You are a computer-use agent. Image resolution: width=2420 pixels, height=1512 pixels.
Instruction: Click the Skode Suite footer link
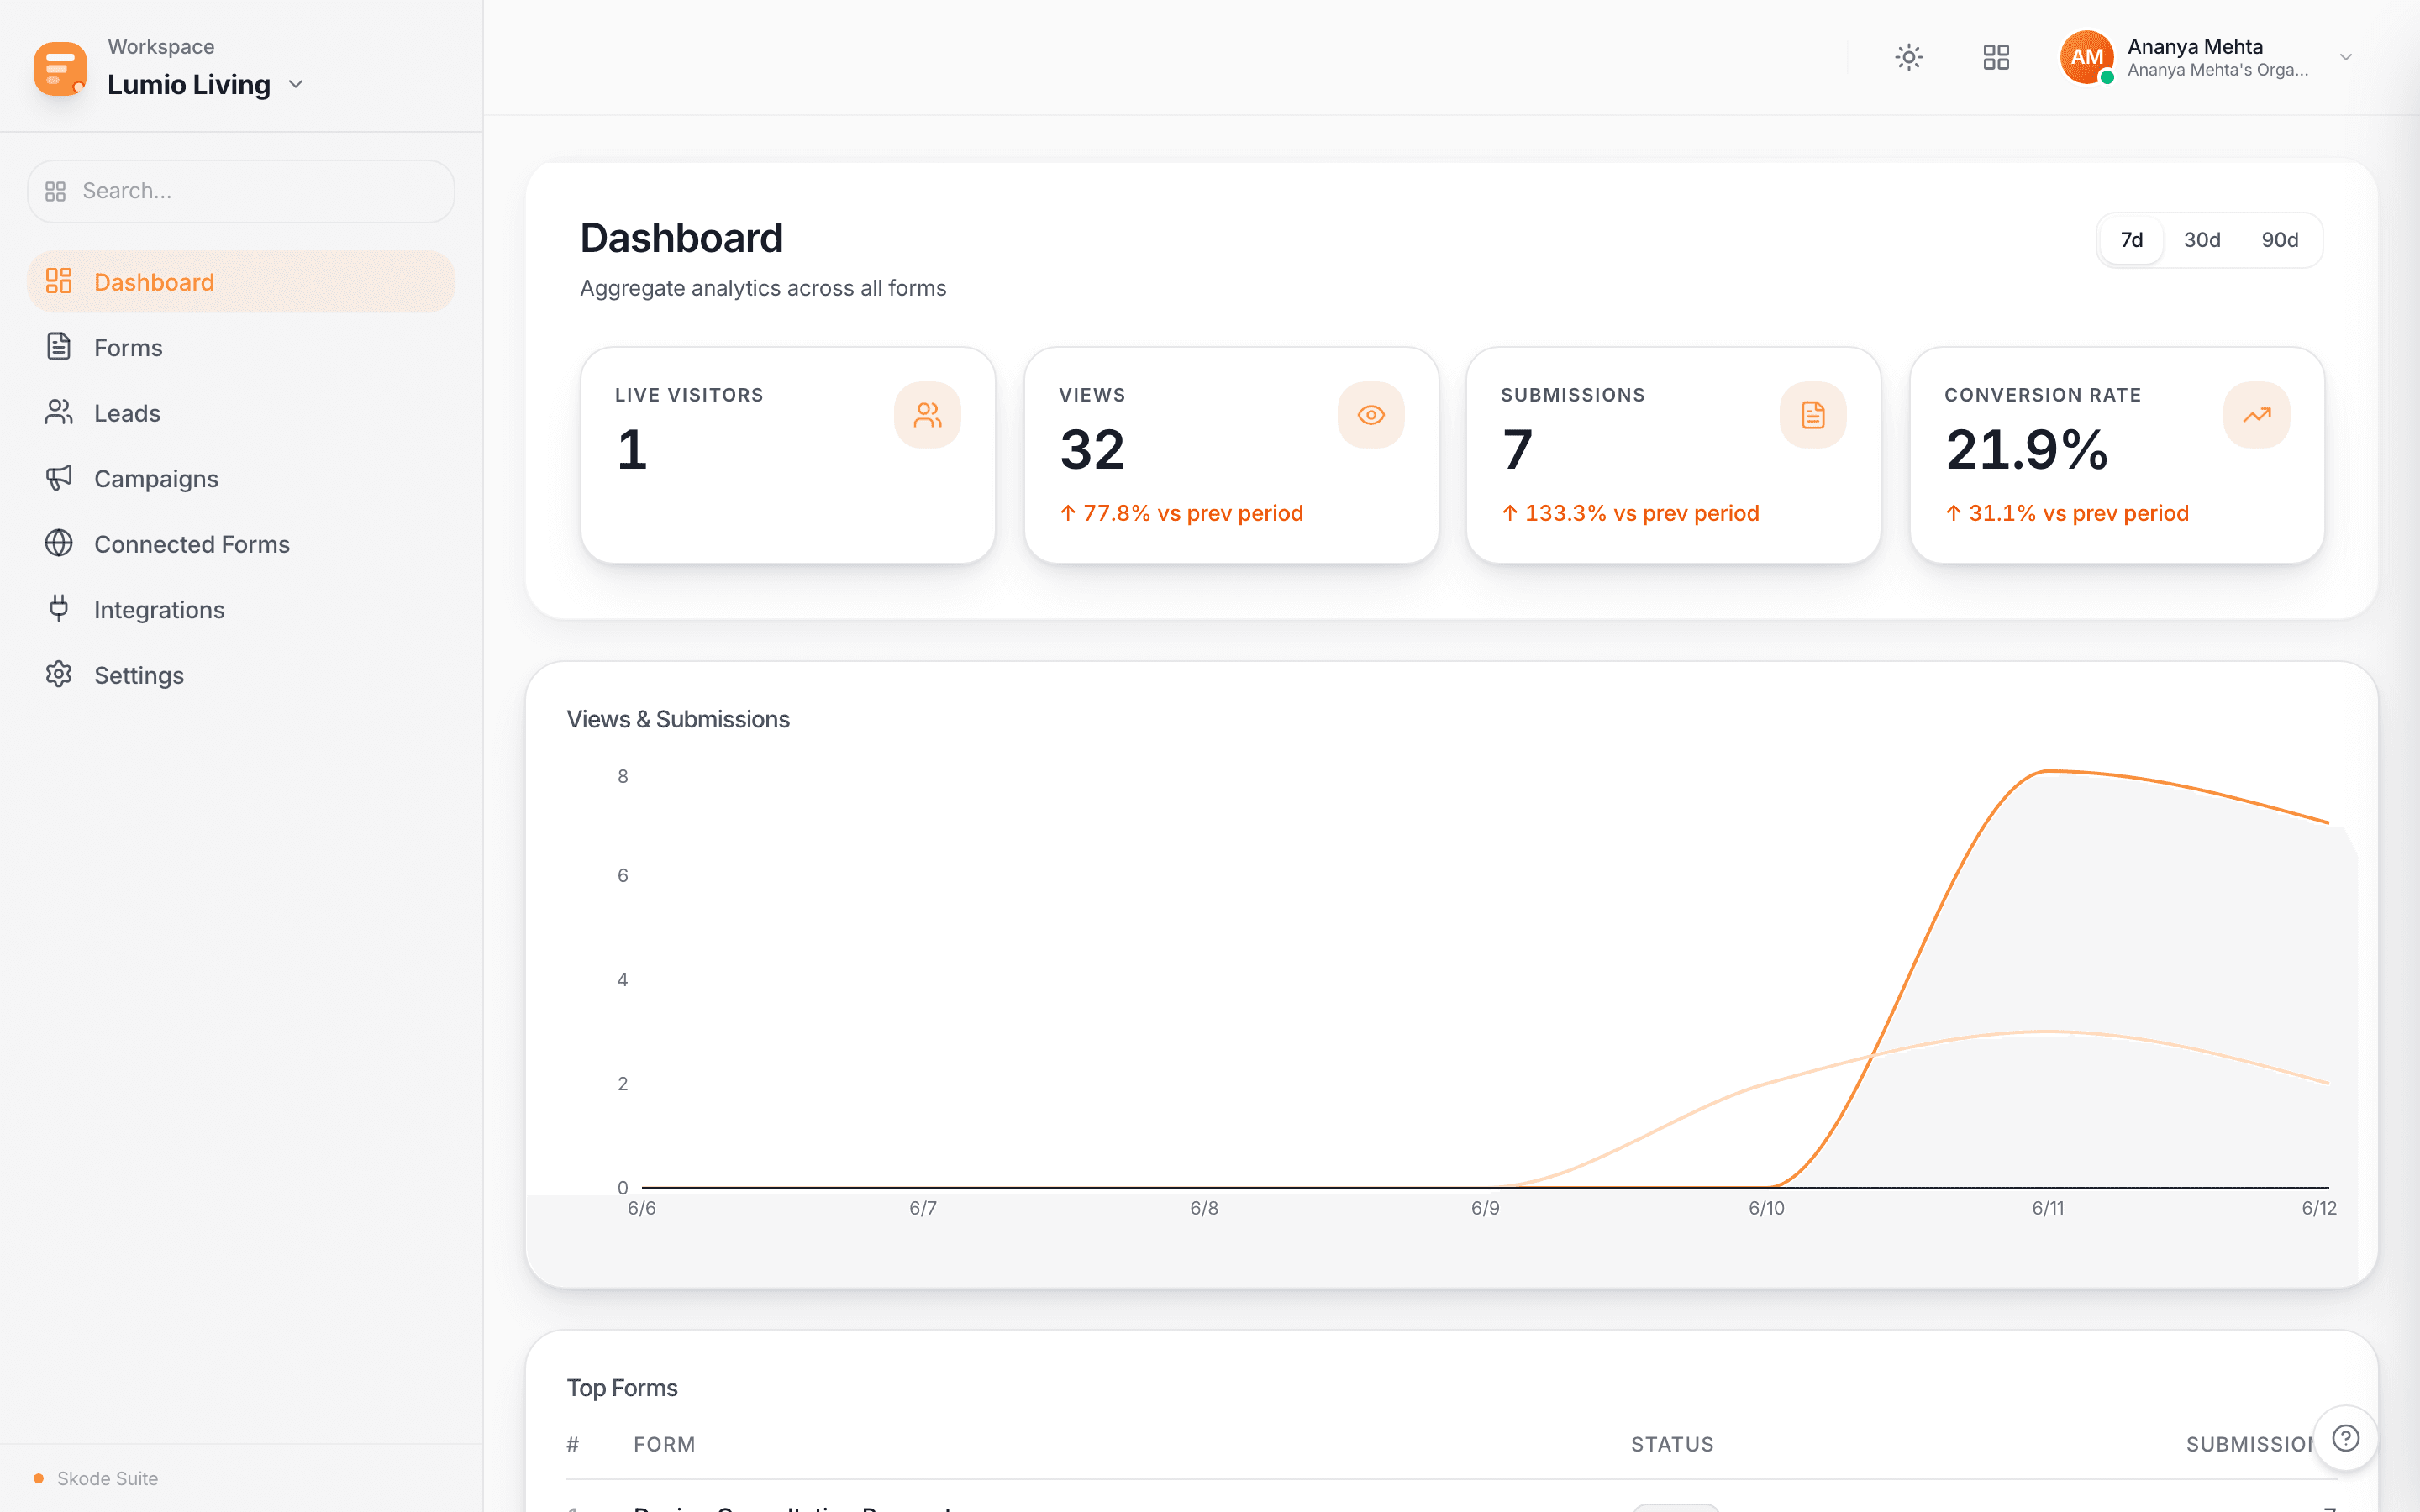(107, 1478)
